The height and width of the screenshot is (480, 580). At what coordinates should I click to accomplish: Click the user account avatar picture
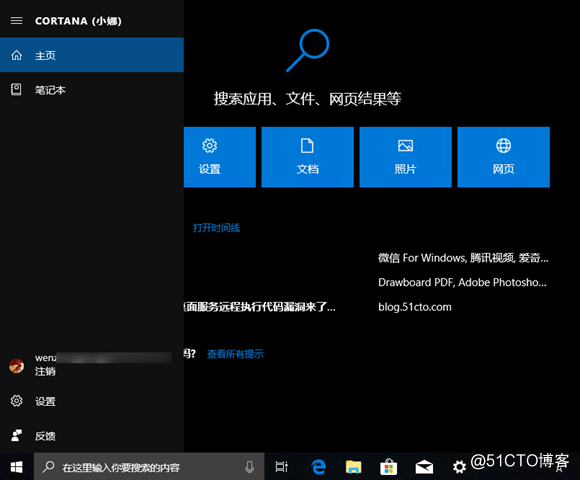[x=17, y=366]
